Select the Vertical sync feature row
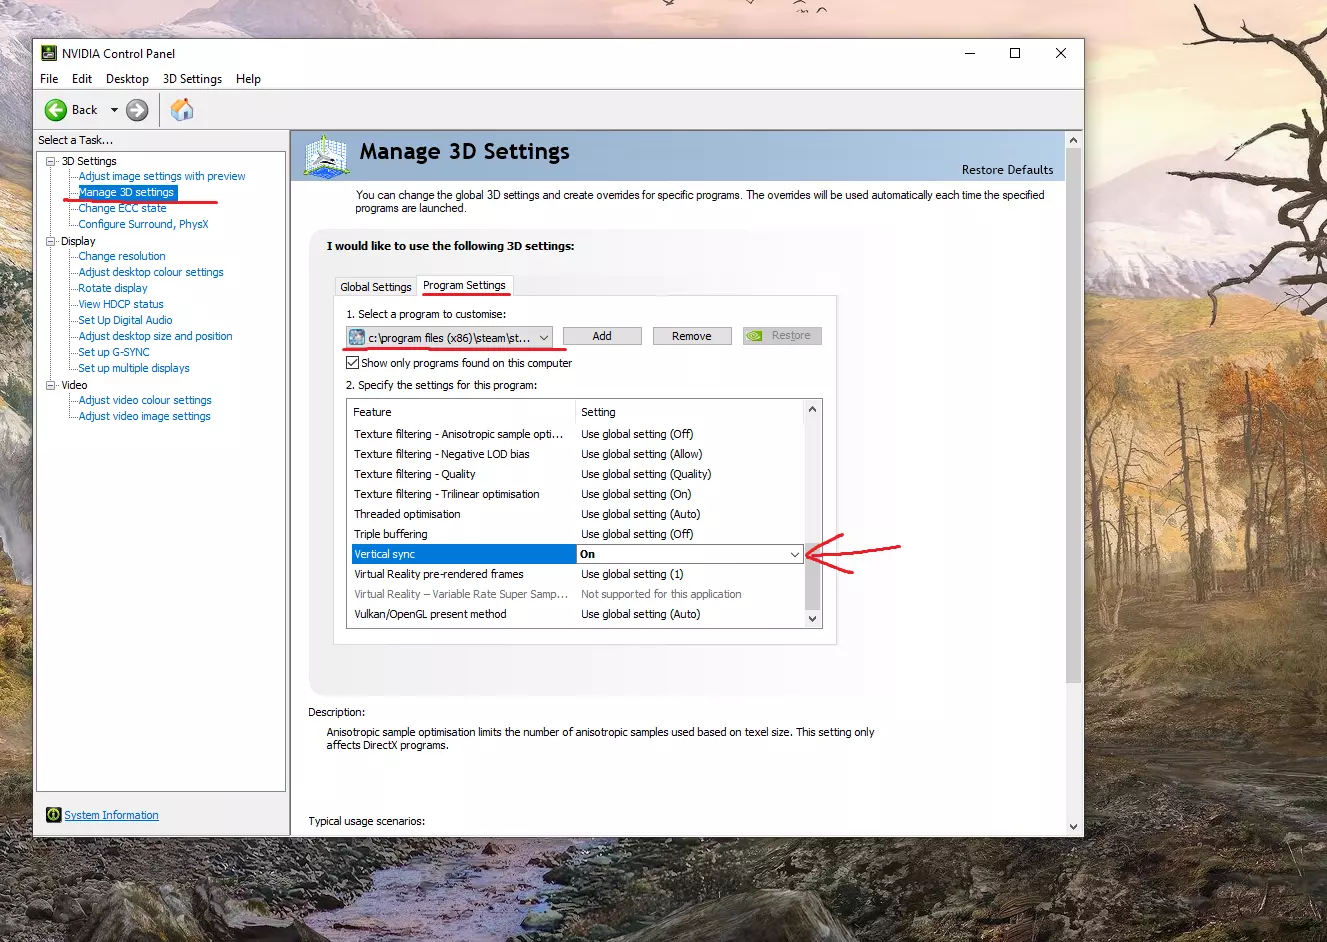Image resolution: width=1327 pixels, height=942 pixels. pos(464,554)
